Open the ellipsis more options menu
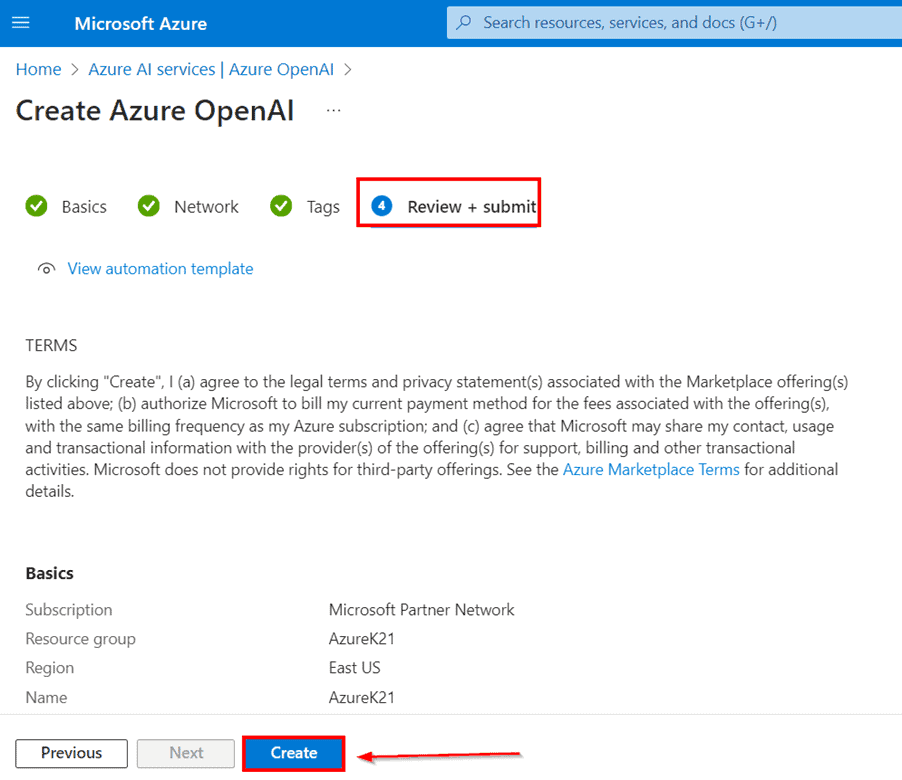Image resolution: width=902 pixels, height=780 pixels. point(334,110)
